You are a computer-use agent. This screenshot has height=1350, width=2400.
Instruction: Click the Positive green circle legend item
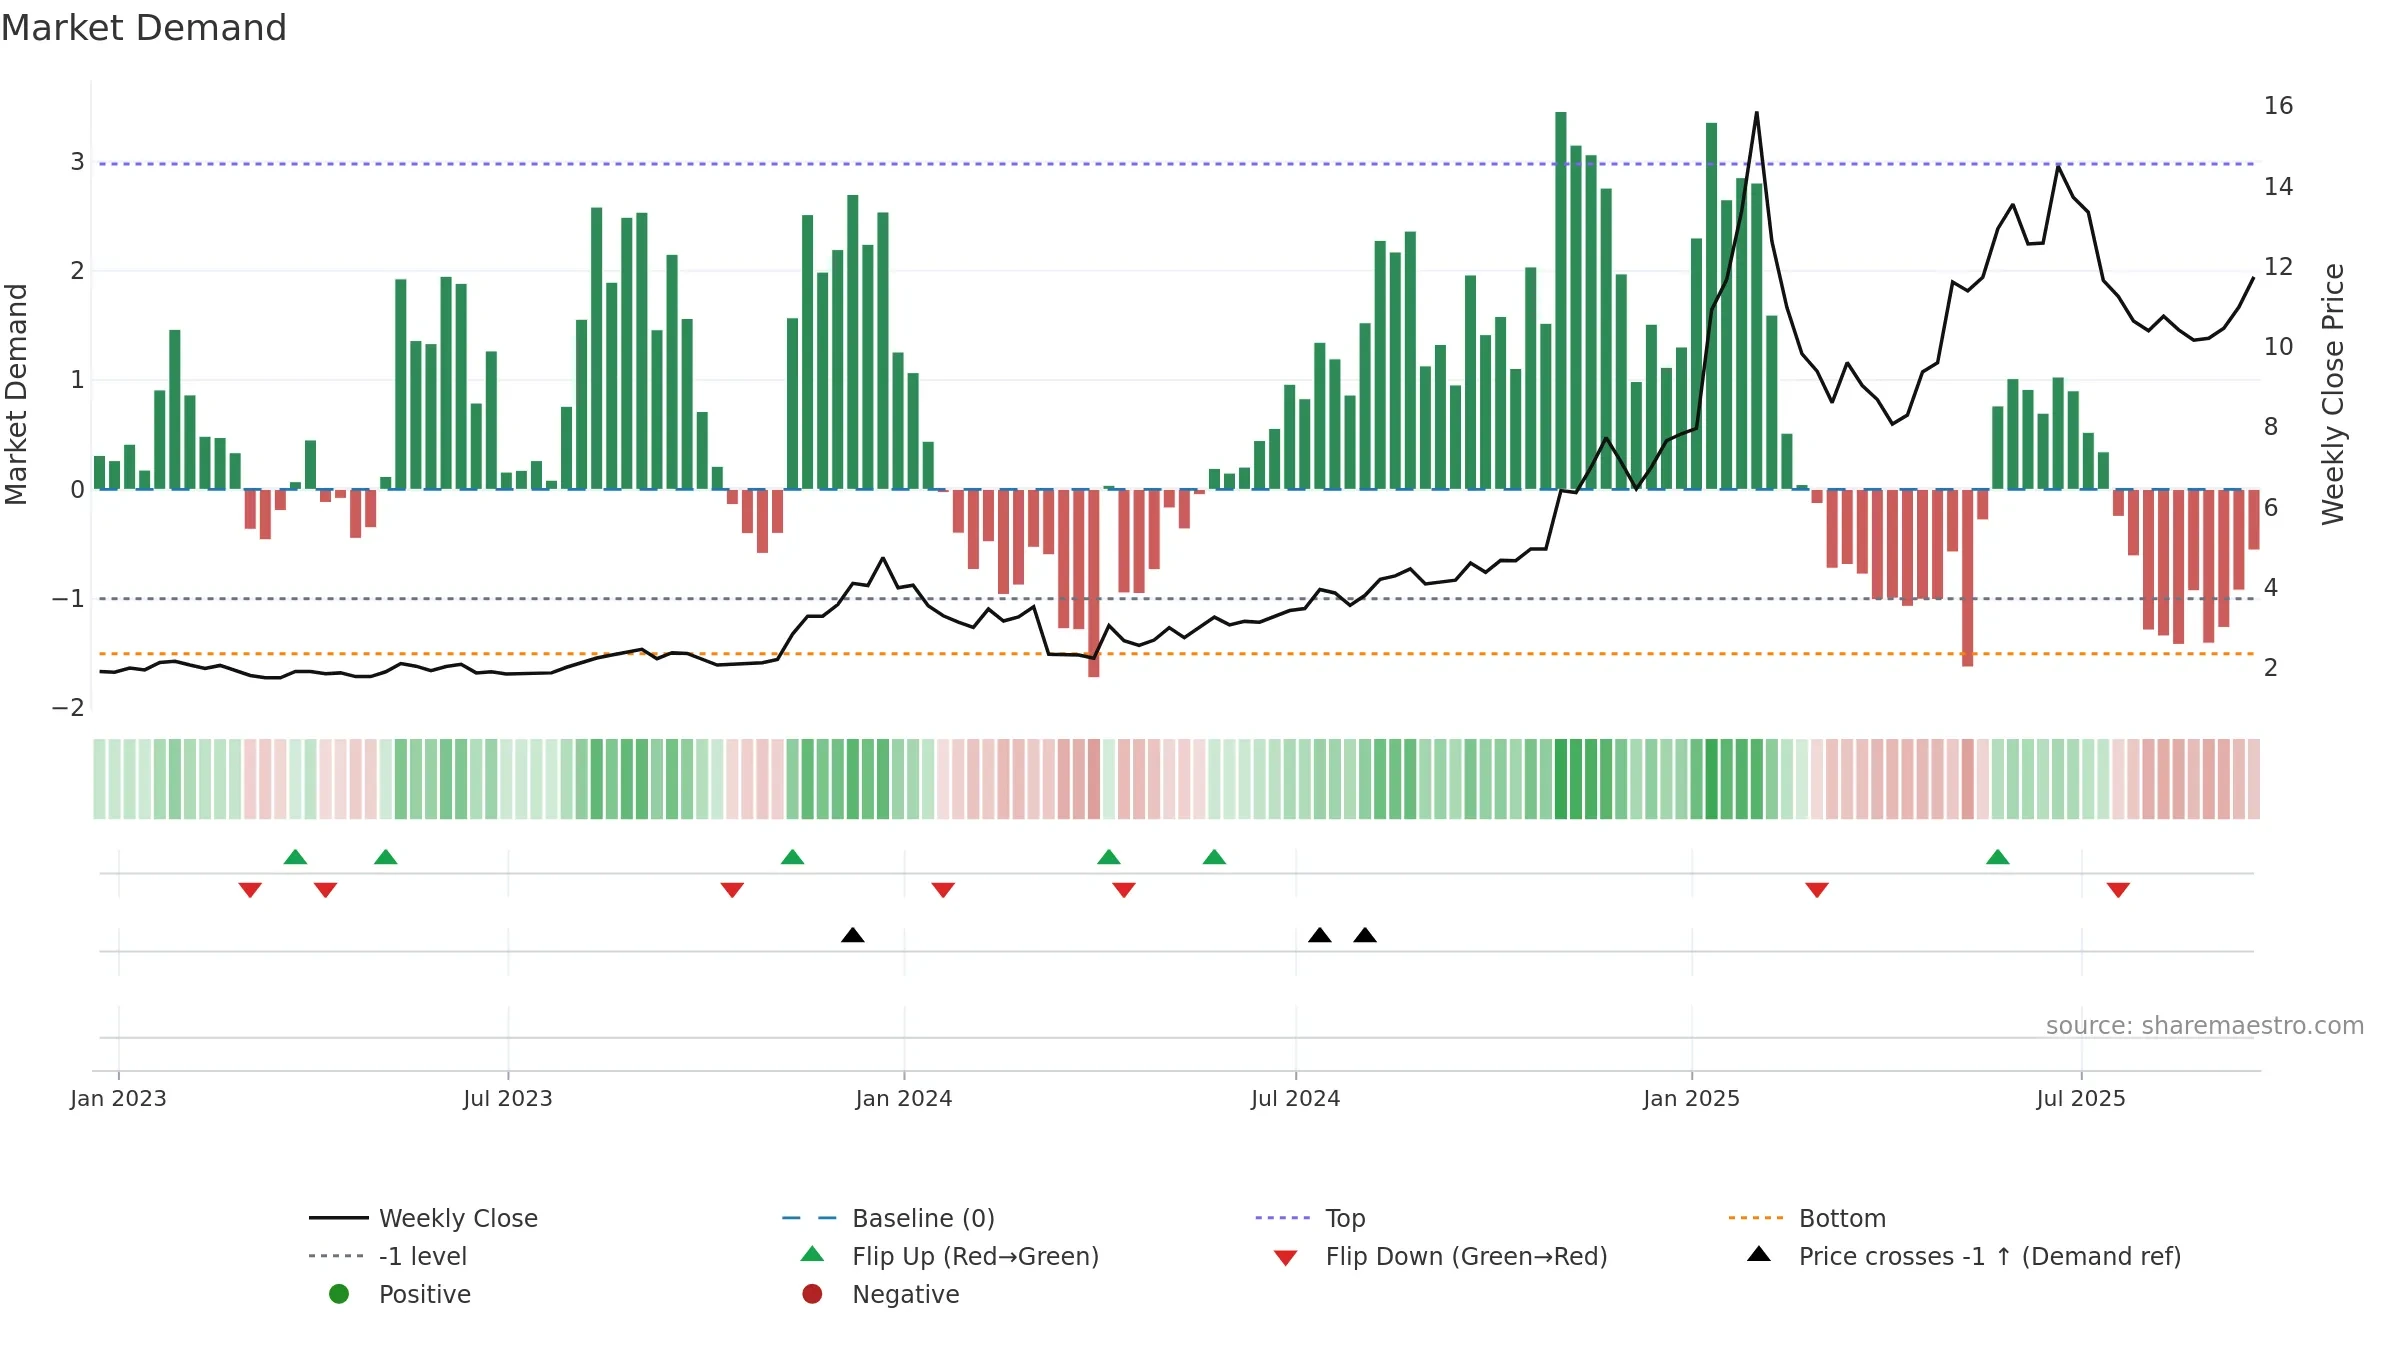pos(400,1294)
